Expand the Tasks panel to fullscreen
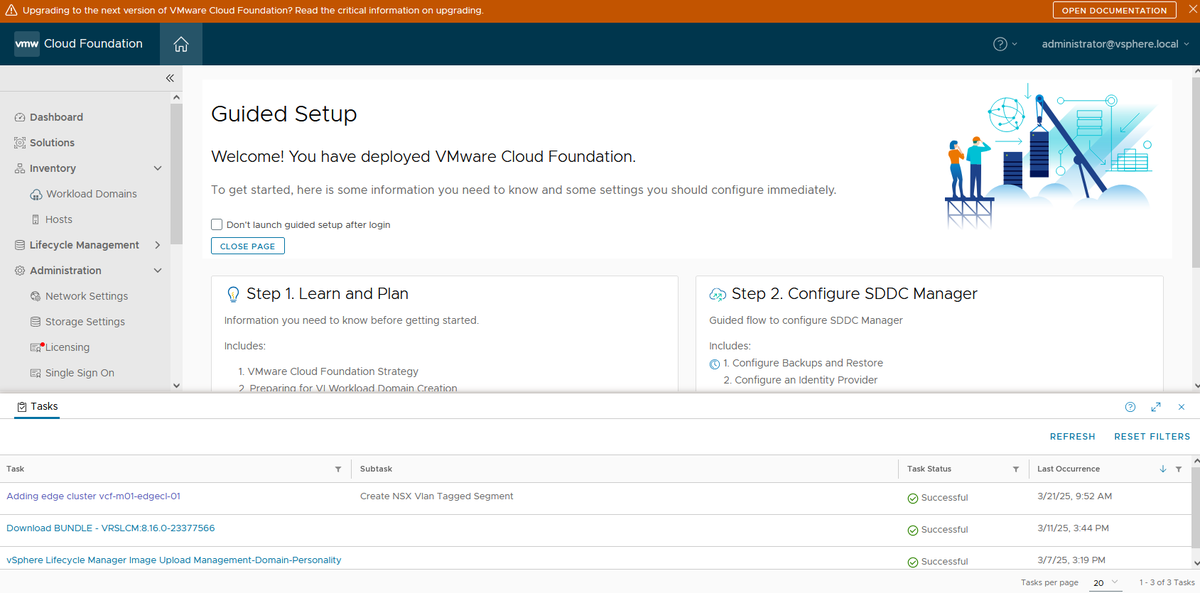The width and height of the screenshot is (1200, 593). (x=1155, y=407)
